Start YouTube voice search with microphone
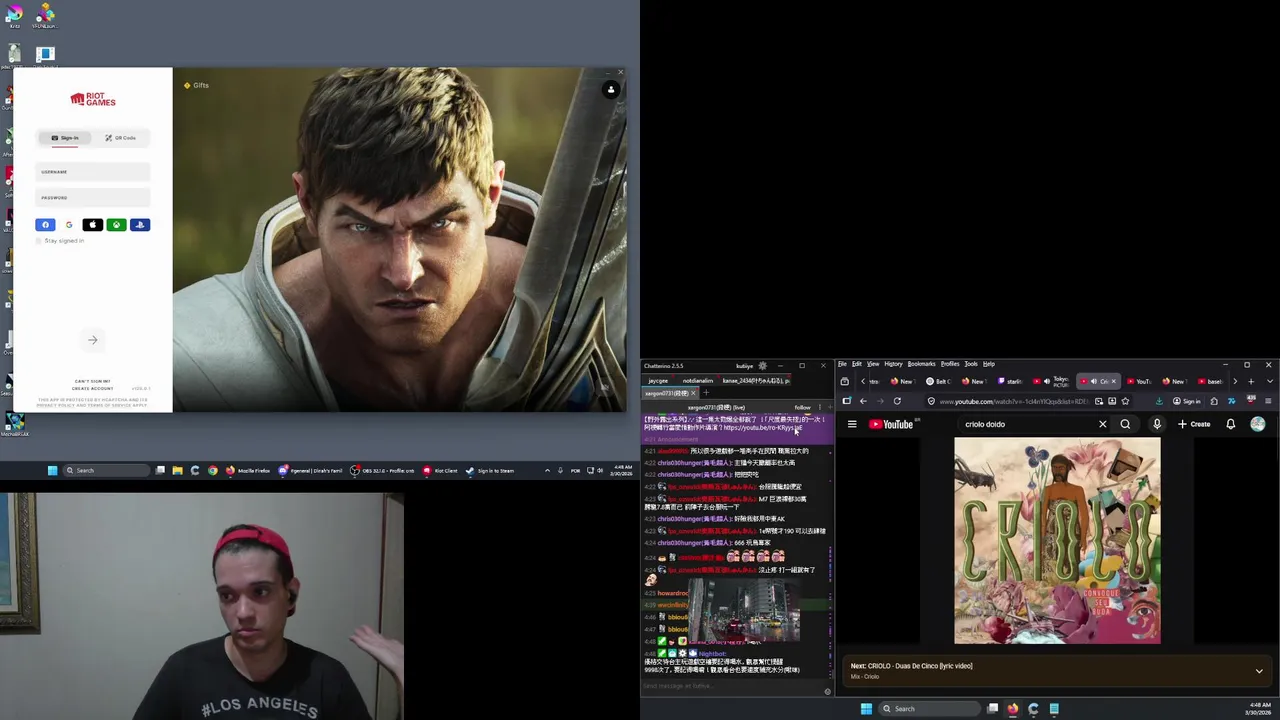 (x=1157, y=424)
